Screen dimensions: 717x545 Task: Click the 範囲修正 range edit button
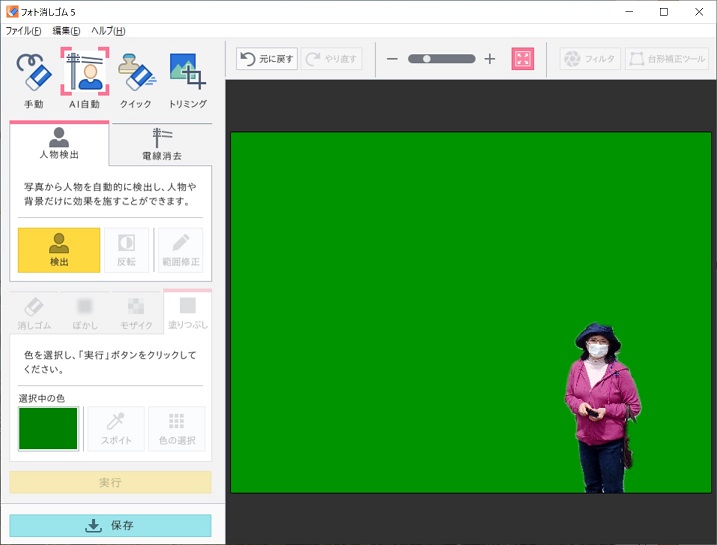pos(181,250)
